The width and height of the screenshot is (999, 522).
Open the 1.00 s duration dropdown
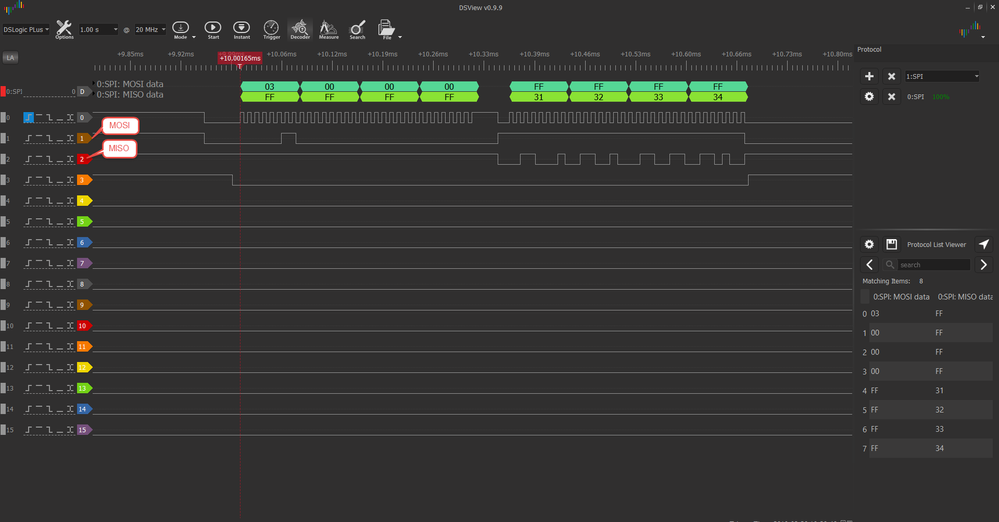click(x=98, y=29)
